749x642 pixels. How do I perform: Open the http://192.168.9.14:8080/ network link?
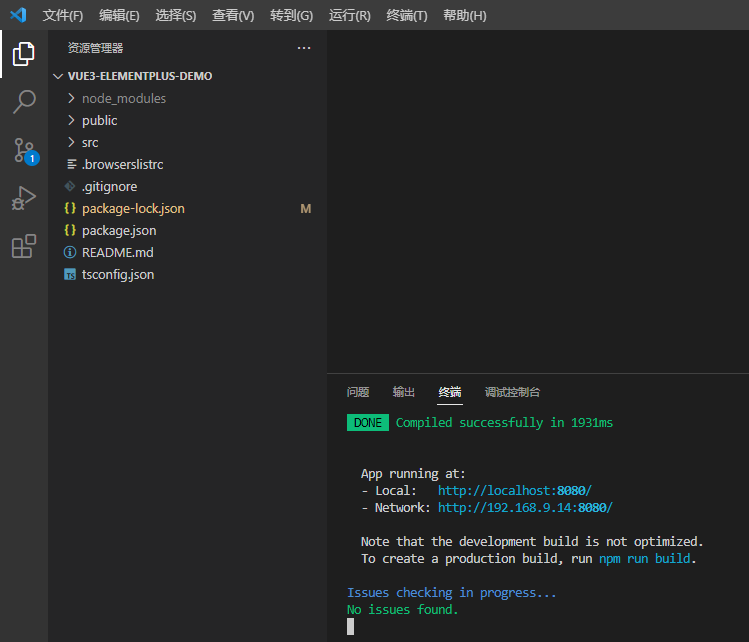(525, 507)
